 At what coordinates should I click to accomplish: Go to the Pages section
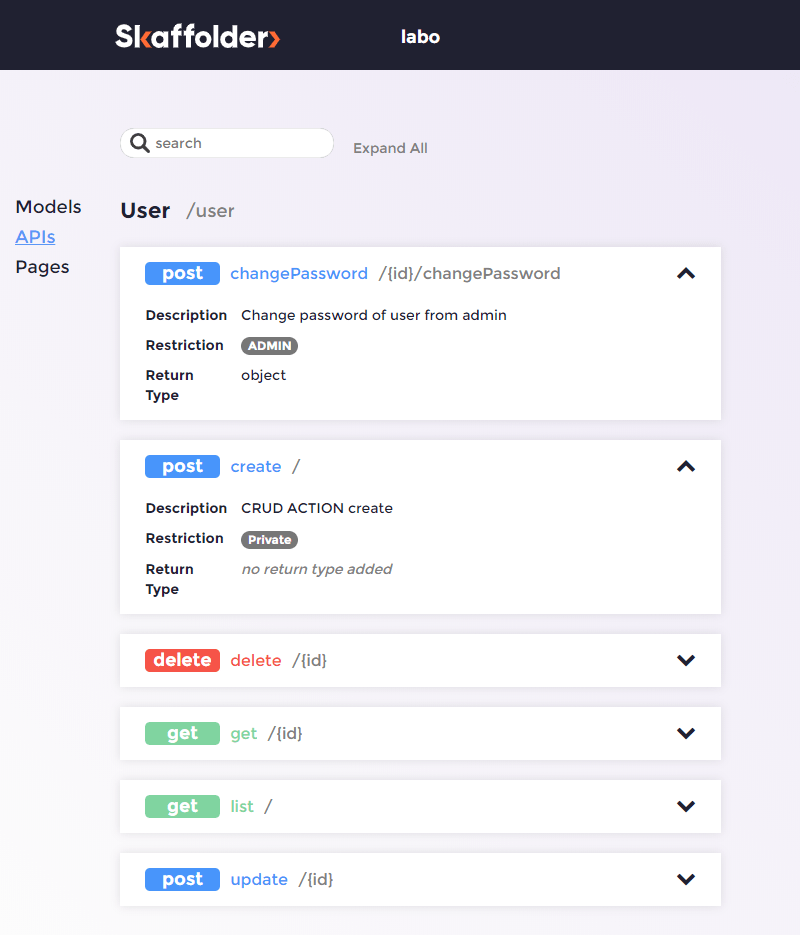tap(42, 267)
